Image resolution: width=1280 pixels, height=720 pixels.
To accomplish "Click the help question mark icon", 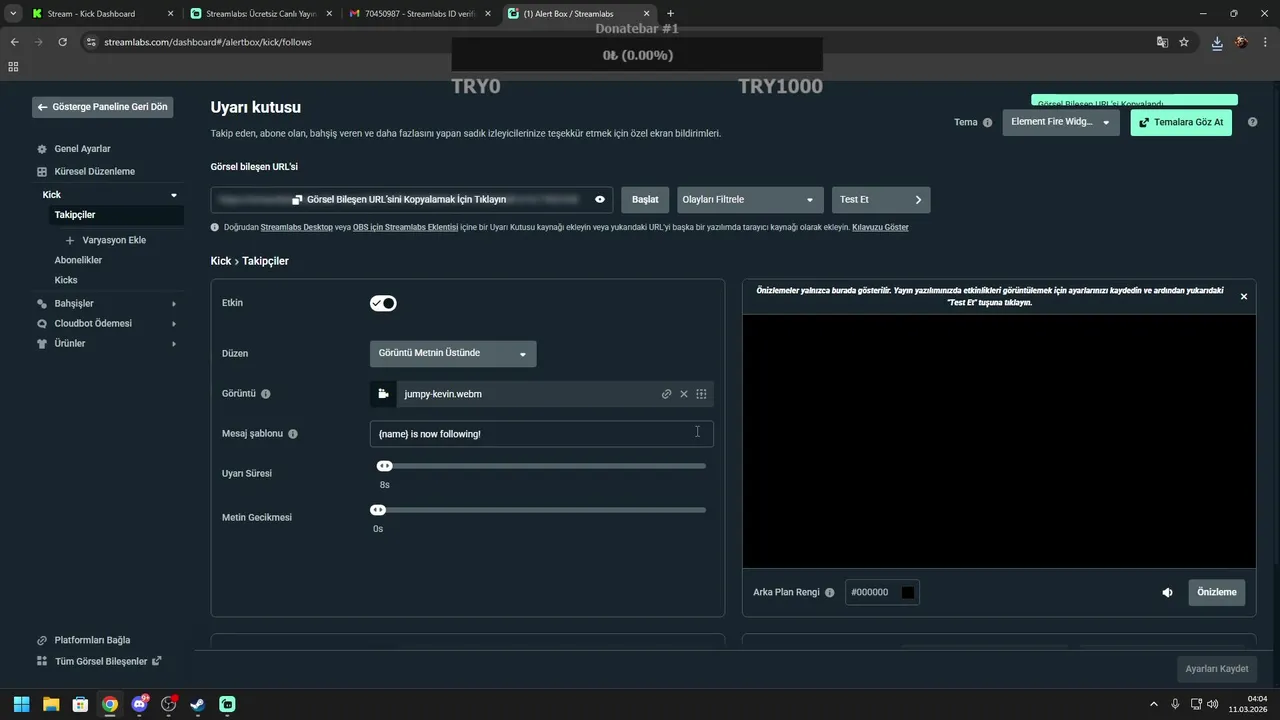I will (1252, 122).
